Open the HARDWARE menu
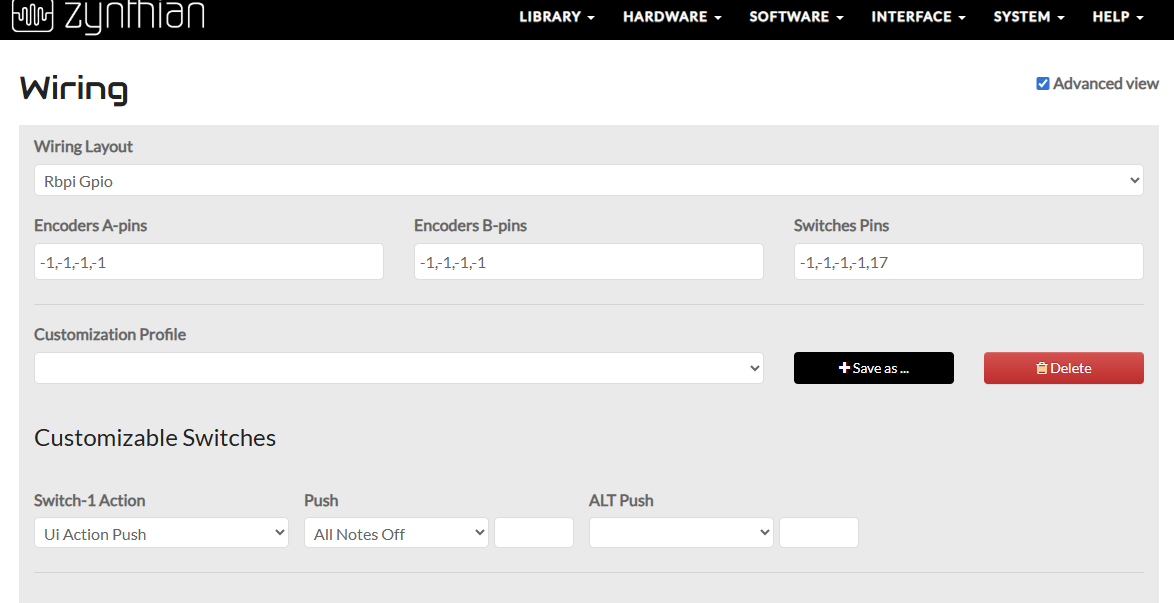The image size is (1174, 603). (671, 17)
